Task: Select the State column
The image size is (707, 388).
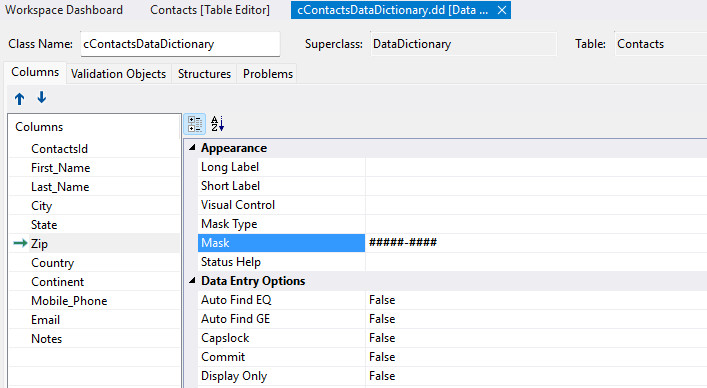Action: [x=94, y=224]
